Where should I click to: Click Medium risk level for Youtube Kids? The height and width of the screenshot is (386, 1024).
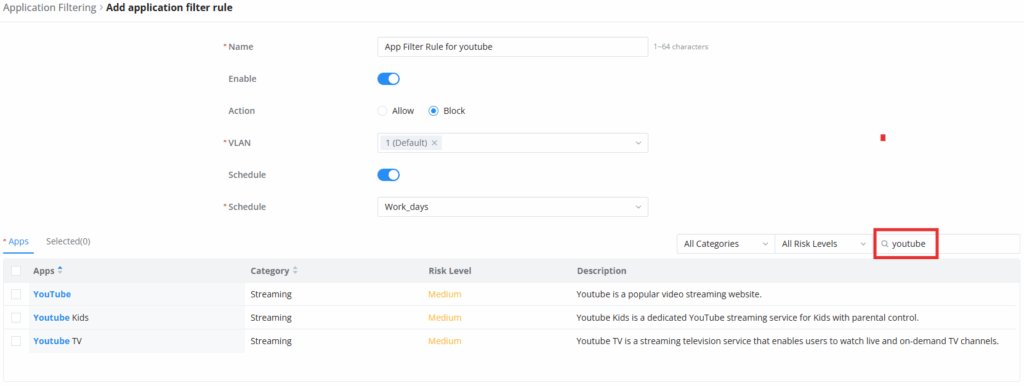coord(445,317)
